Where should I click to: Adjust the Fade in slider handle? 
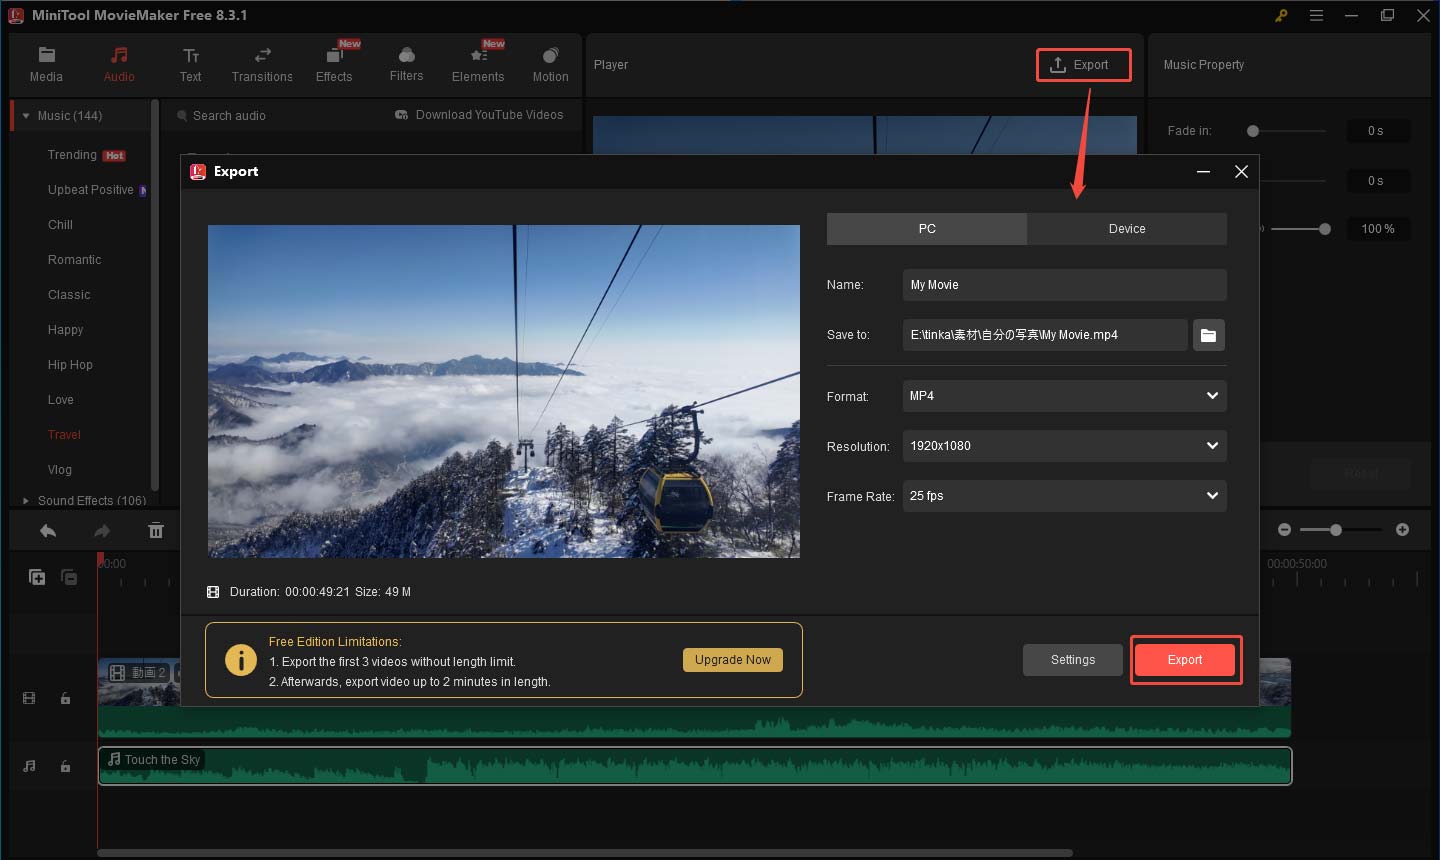(1253, 131)
